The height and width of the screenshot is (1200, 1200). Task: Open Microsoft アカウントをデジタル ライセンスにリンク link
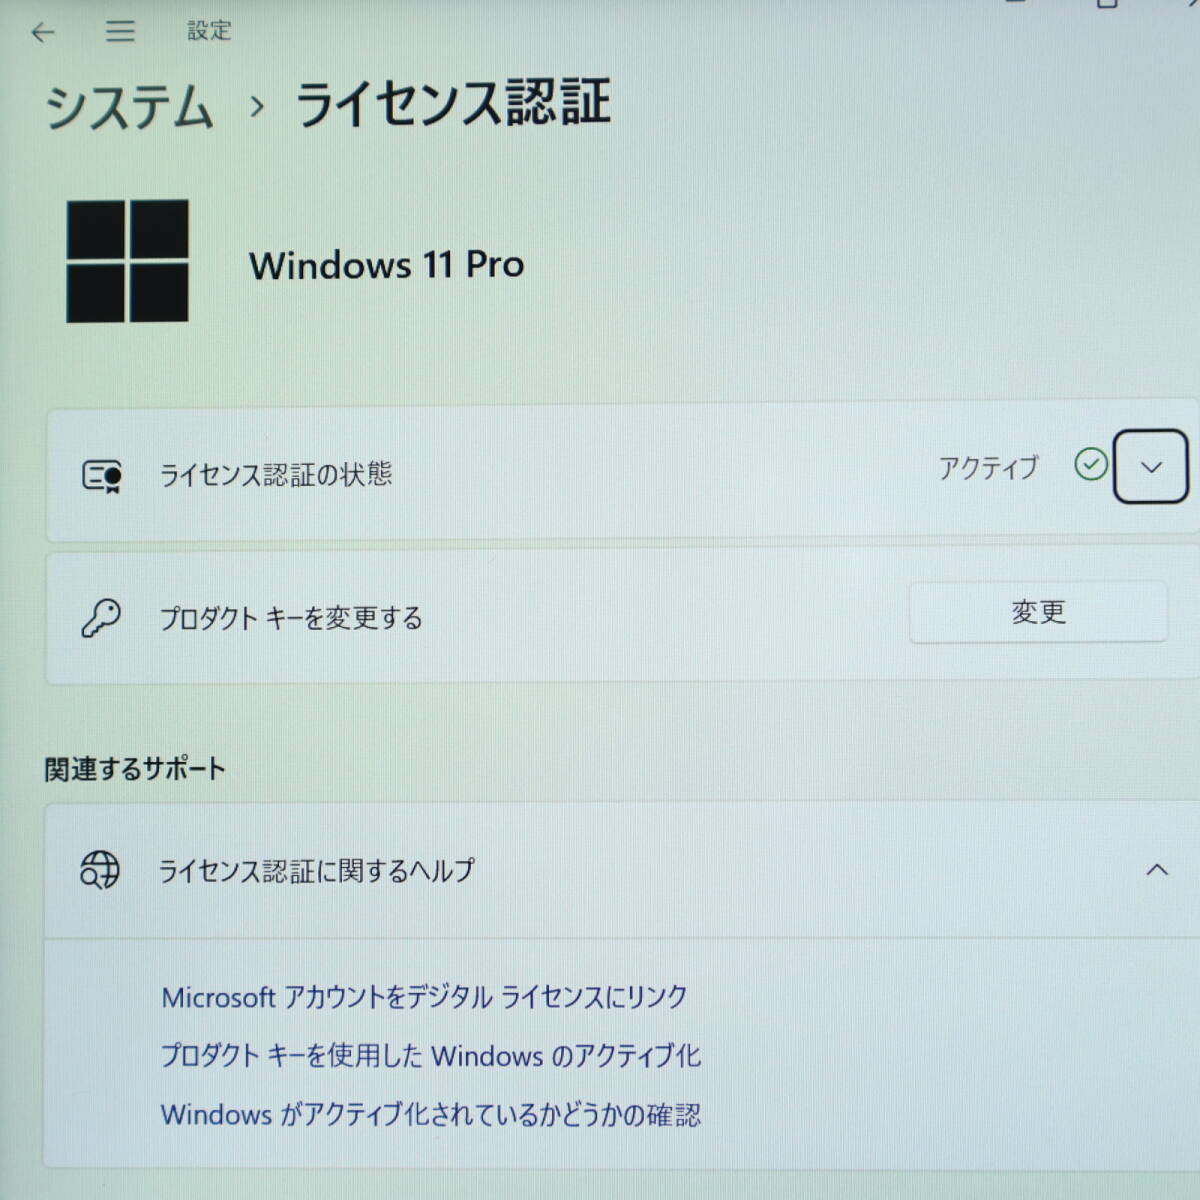[424, 997]
